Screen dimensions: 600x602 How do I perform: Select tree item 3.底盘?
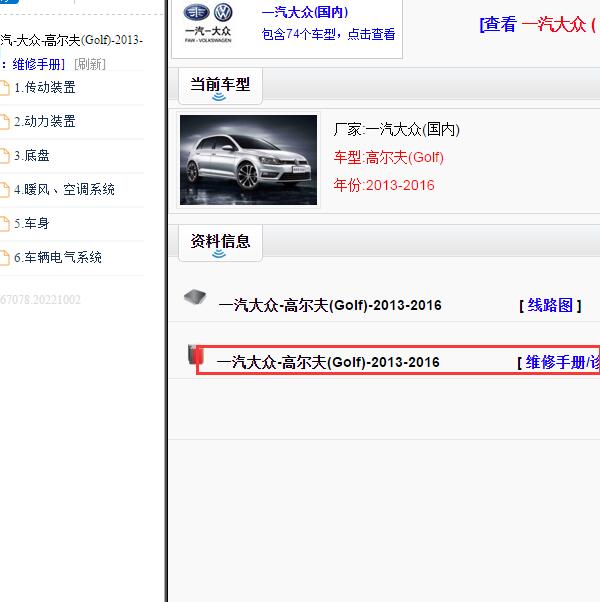32,155
